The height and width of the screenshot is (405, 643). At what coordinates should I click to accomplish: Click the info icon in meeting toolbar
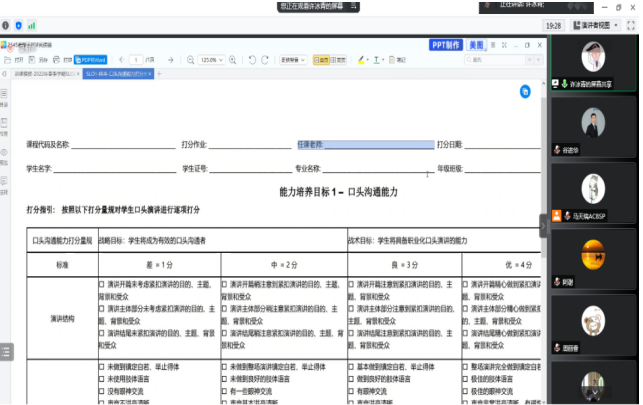5,25
